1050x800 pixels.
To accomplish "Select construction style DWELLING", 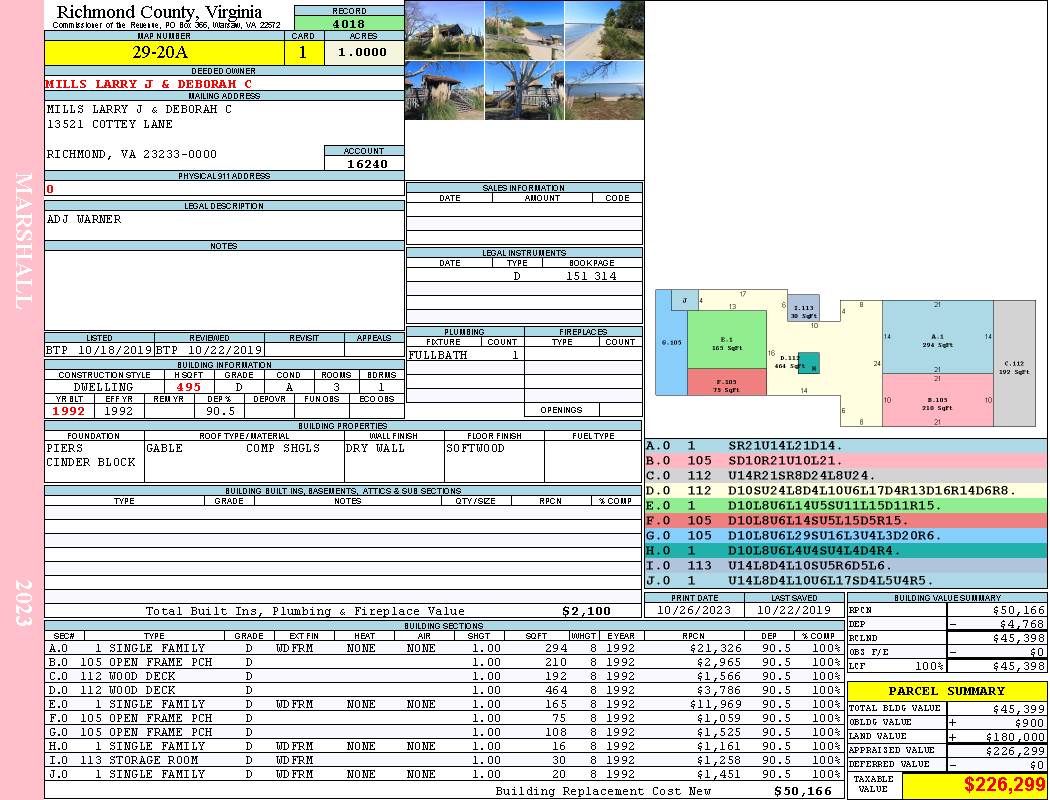I will [x=104, y=387].
